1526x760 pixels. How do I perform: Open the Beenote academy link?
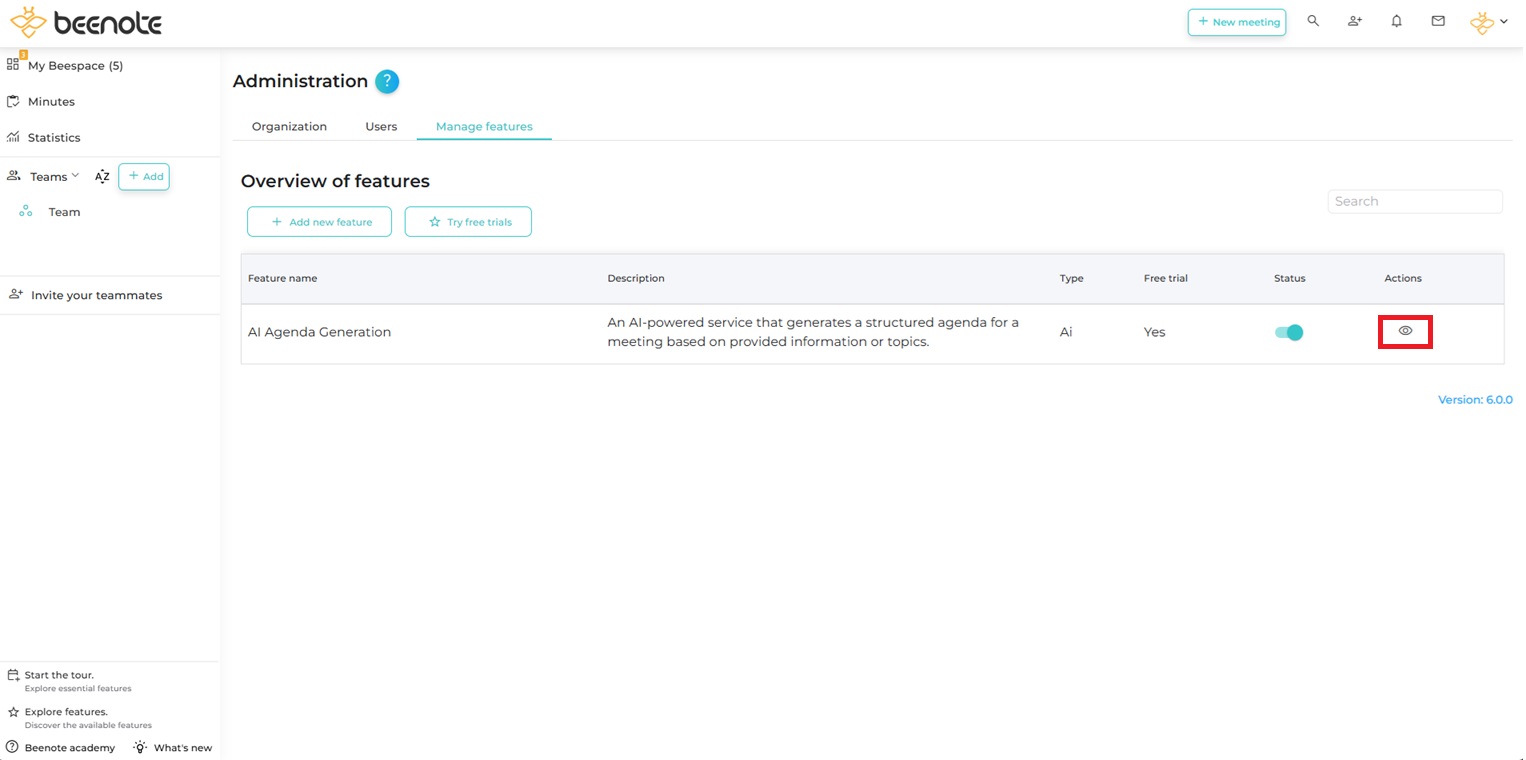[69, 748]
